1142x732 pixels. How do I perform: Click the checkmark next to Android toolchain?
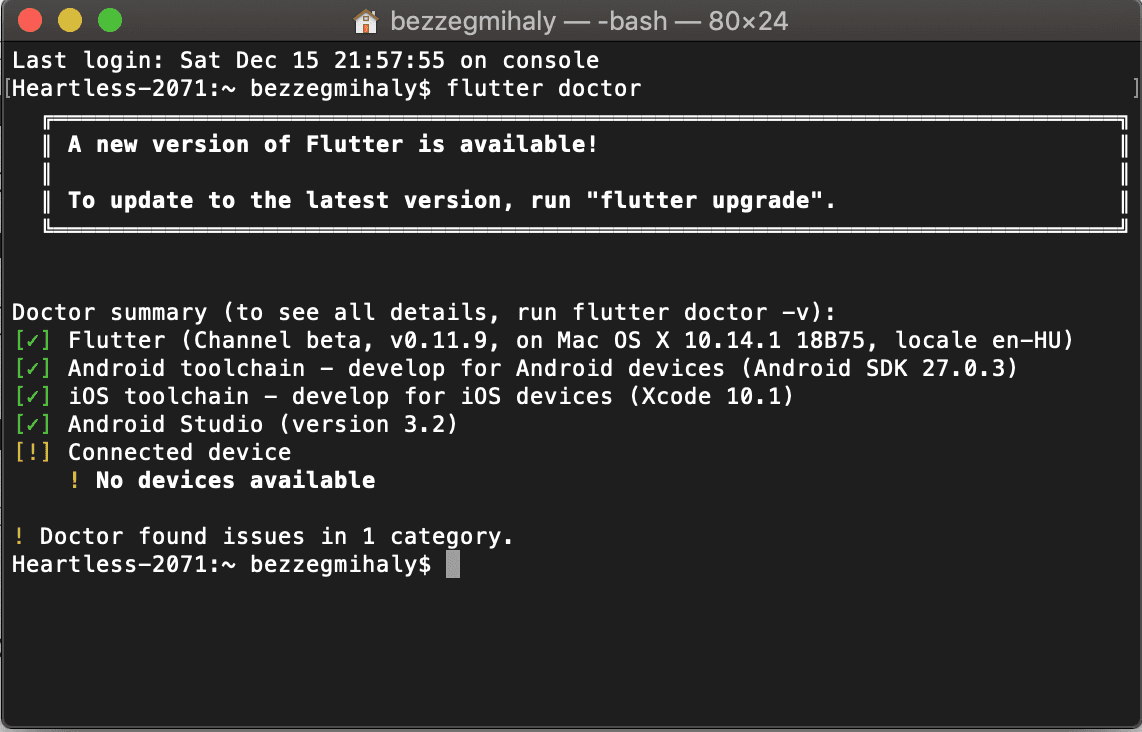tap(33, 368)
